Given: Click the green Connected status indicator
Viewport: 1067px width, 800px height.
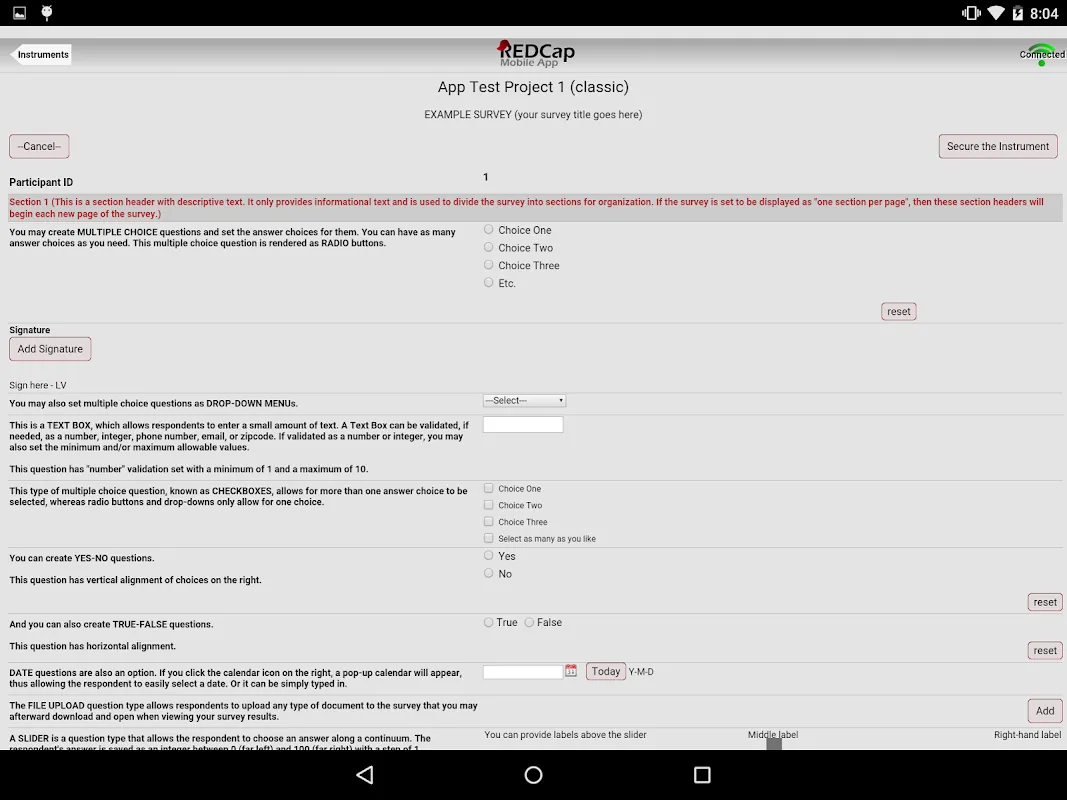Looking at the screenshot, I should coord(1041,55).
